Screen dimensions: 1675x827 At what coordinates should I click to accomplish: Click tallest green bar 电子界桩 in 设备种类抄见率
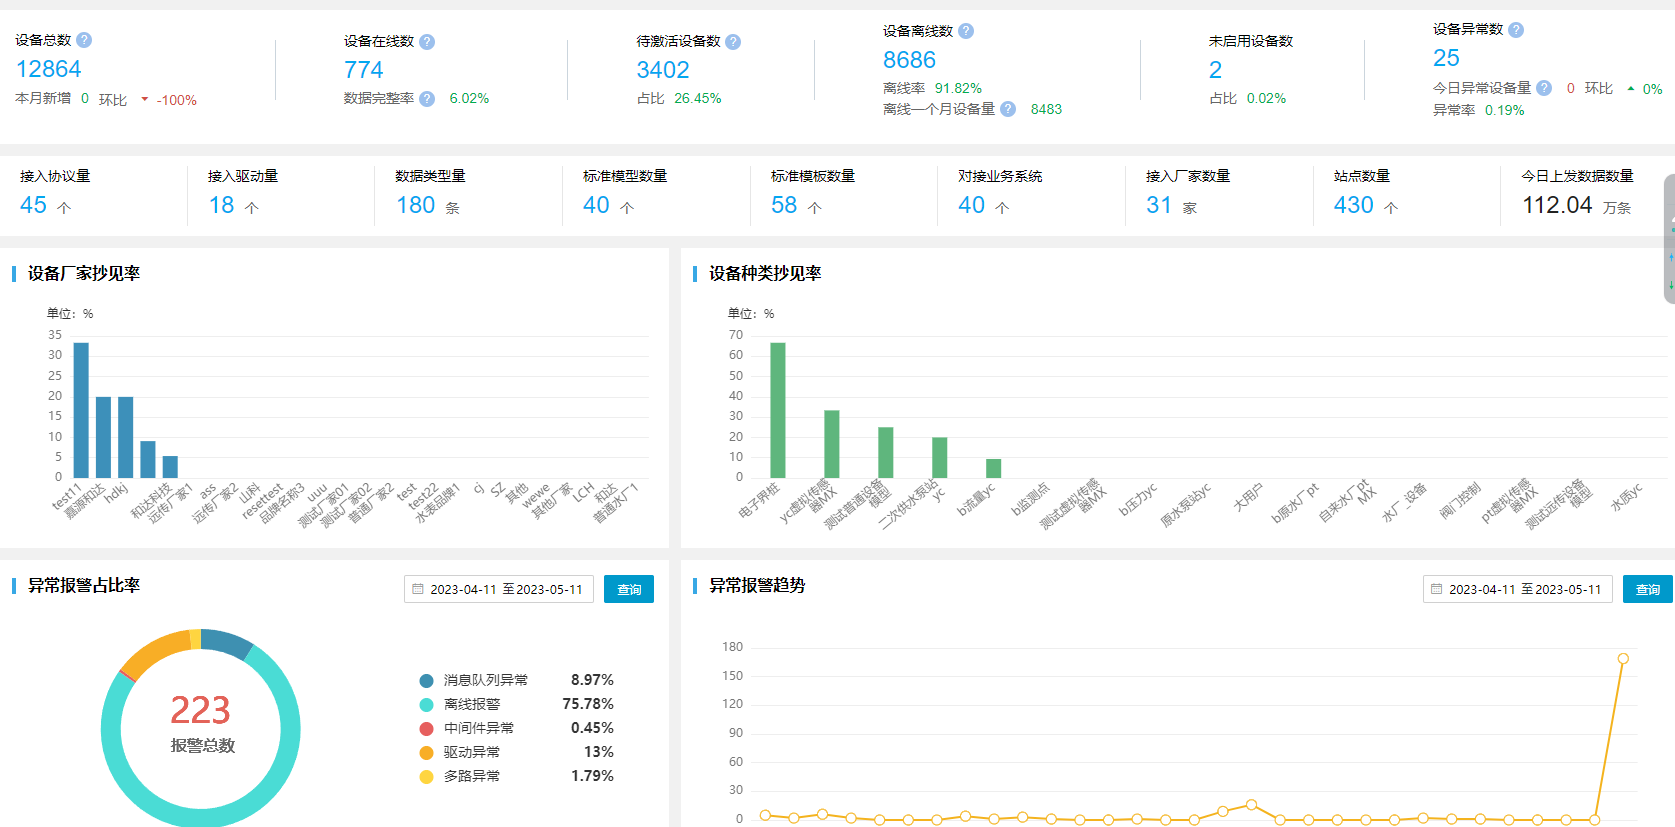[778, 410]
